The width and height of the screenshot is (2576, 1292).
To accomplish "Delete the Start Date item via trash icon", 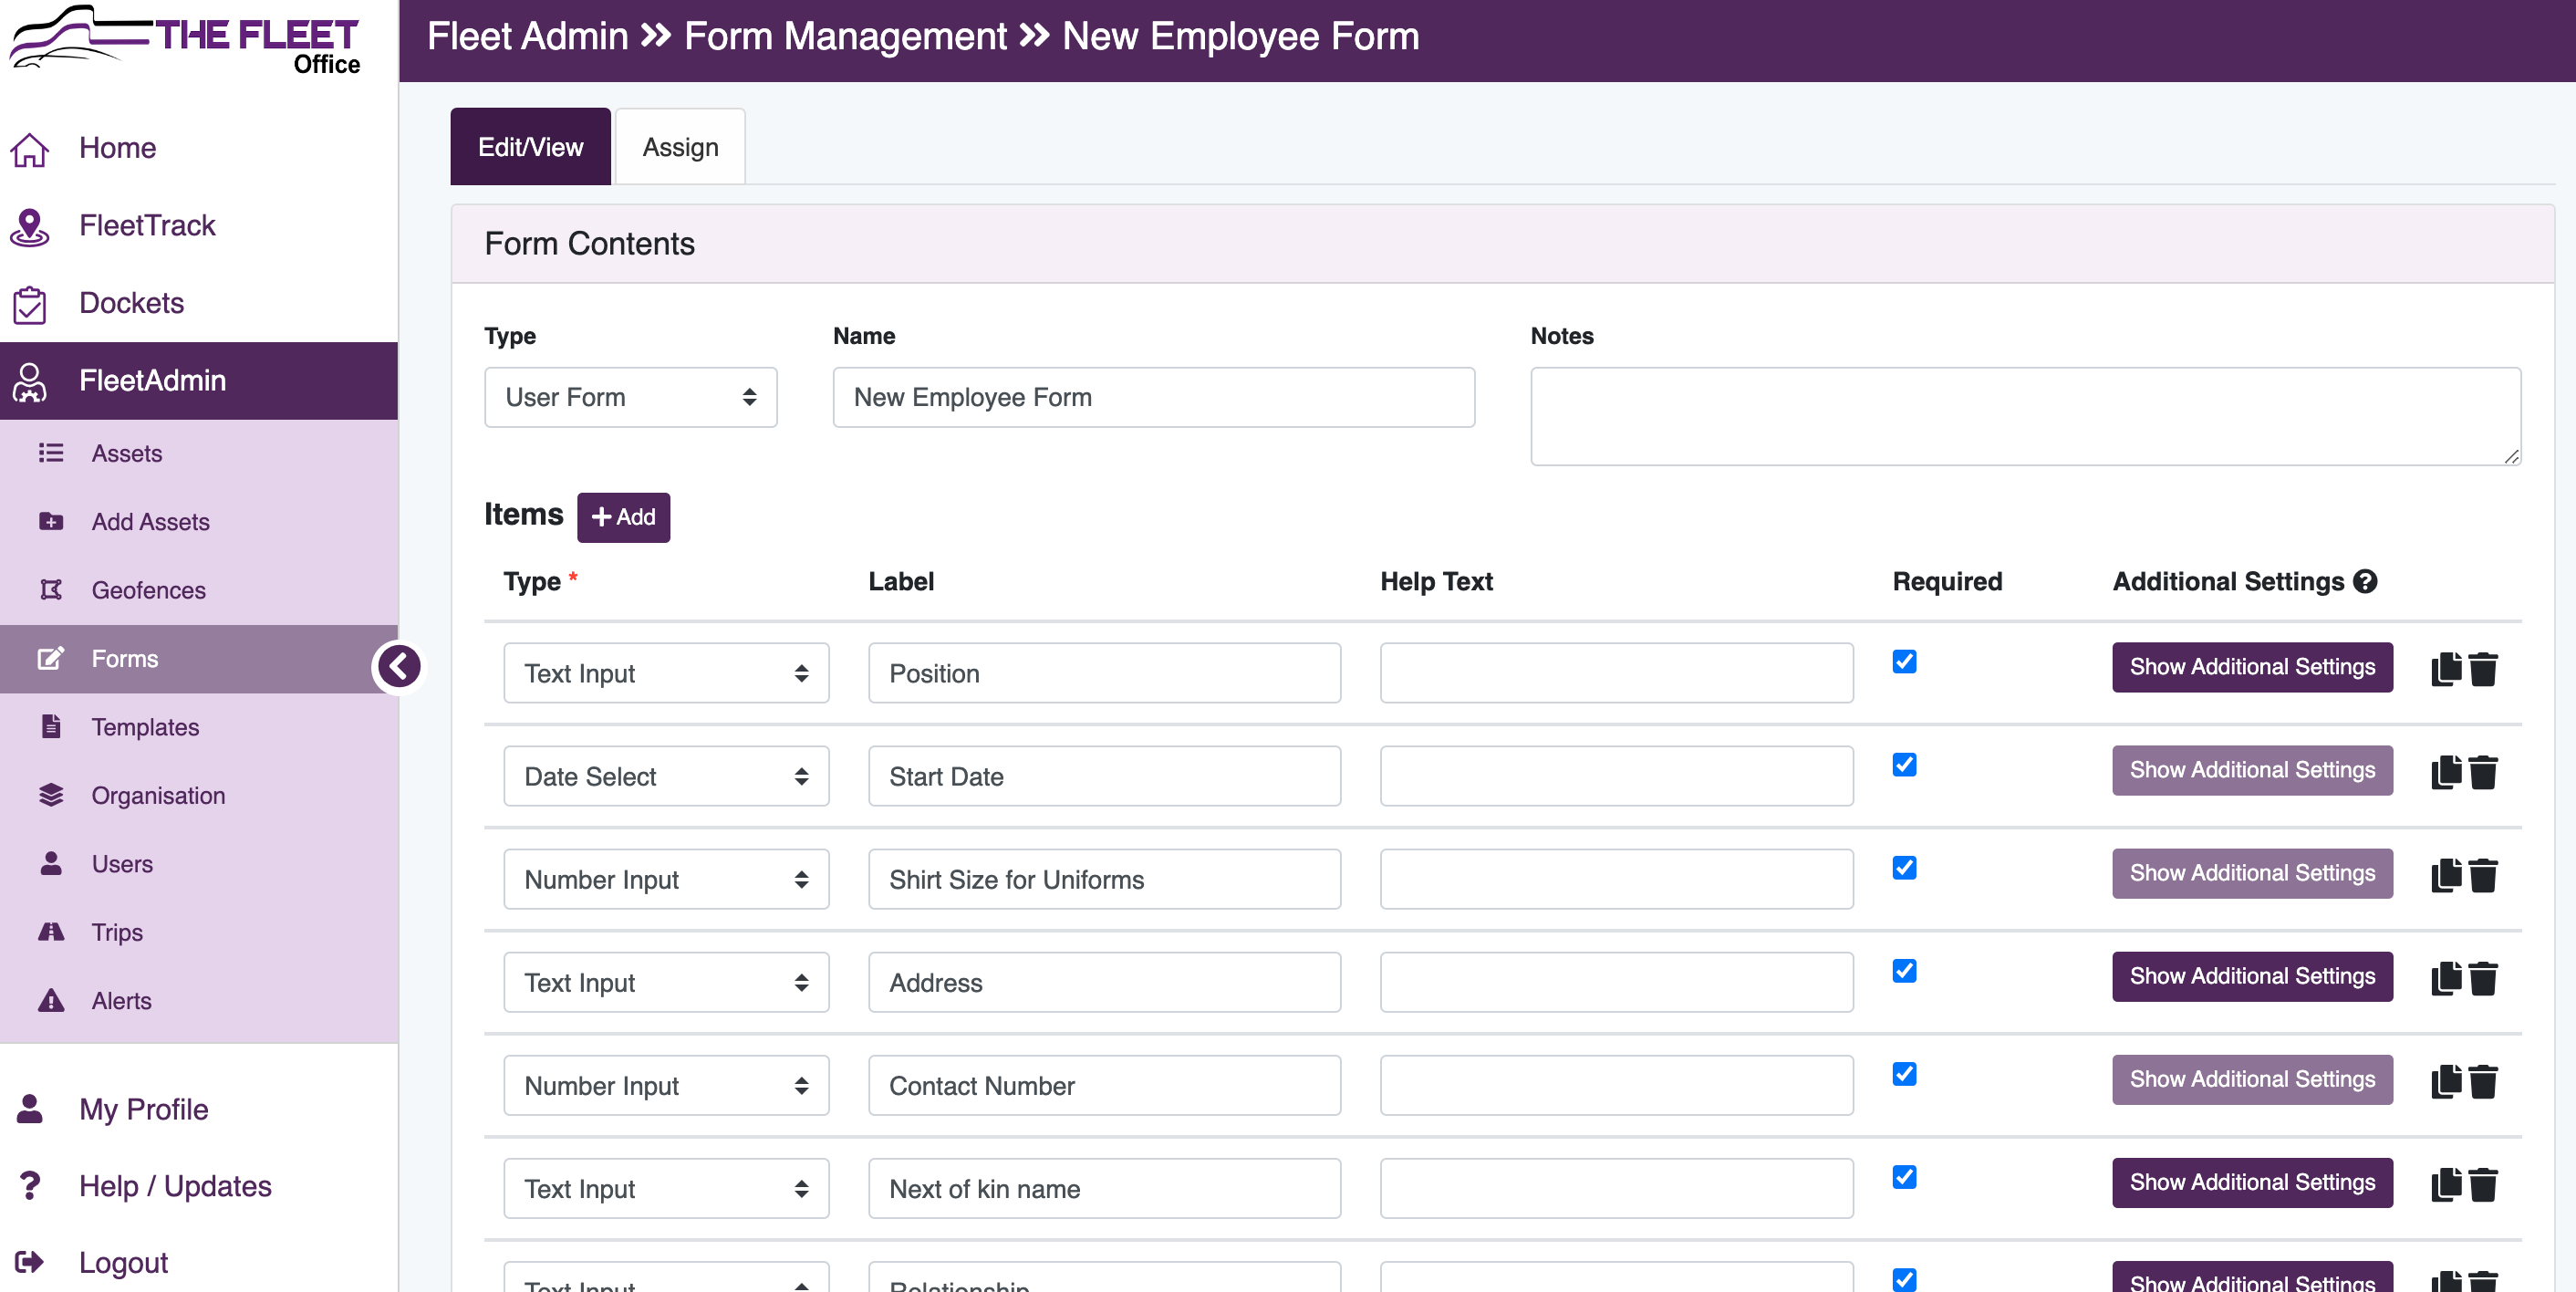I will click(2484, 772).
